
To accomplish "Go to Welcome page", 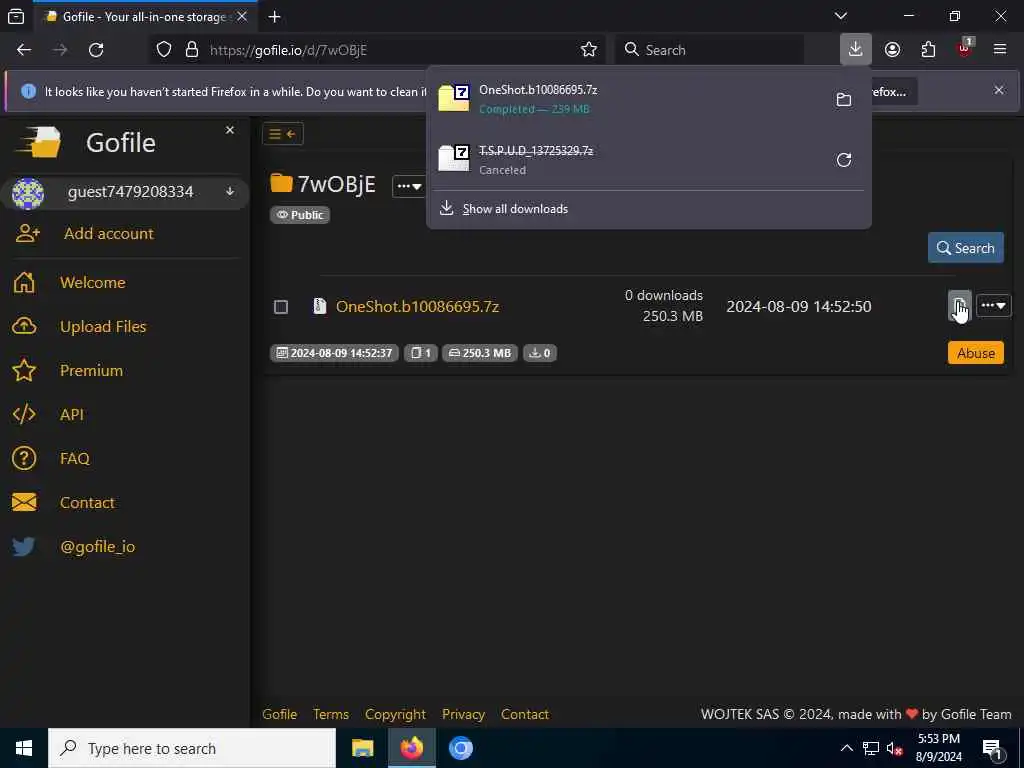I will (93, 283).
